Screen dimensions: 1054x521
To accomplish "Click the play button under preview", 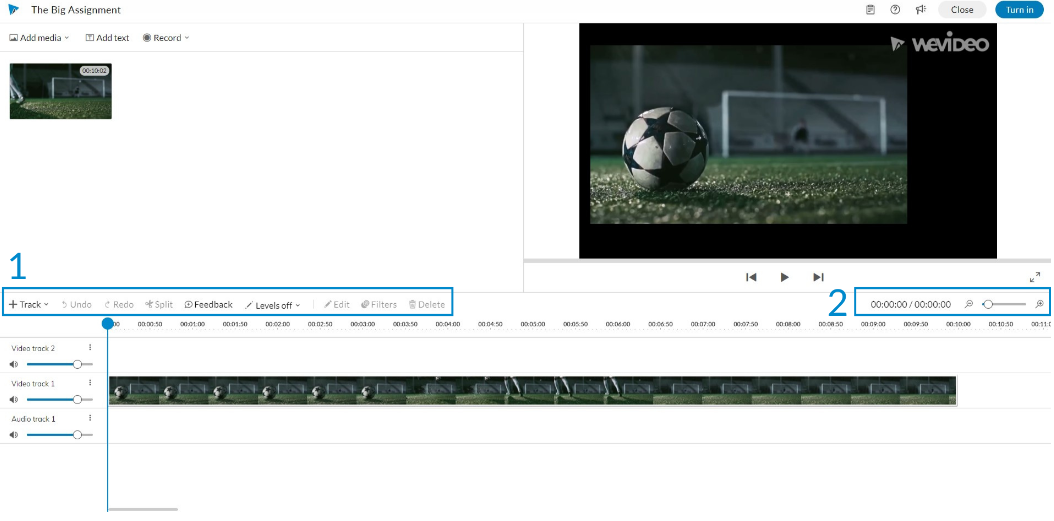I will point(784,277).
